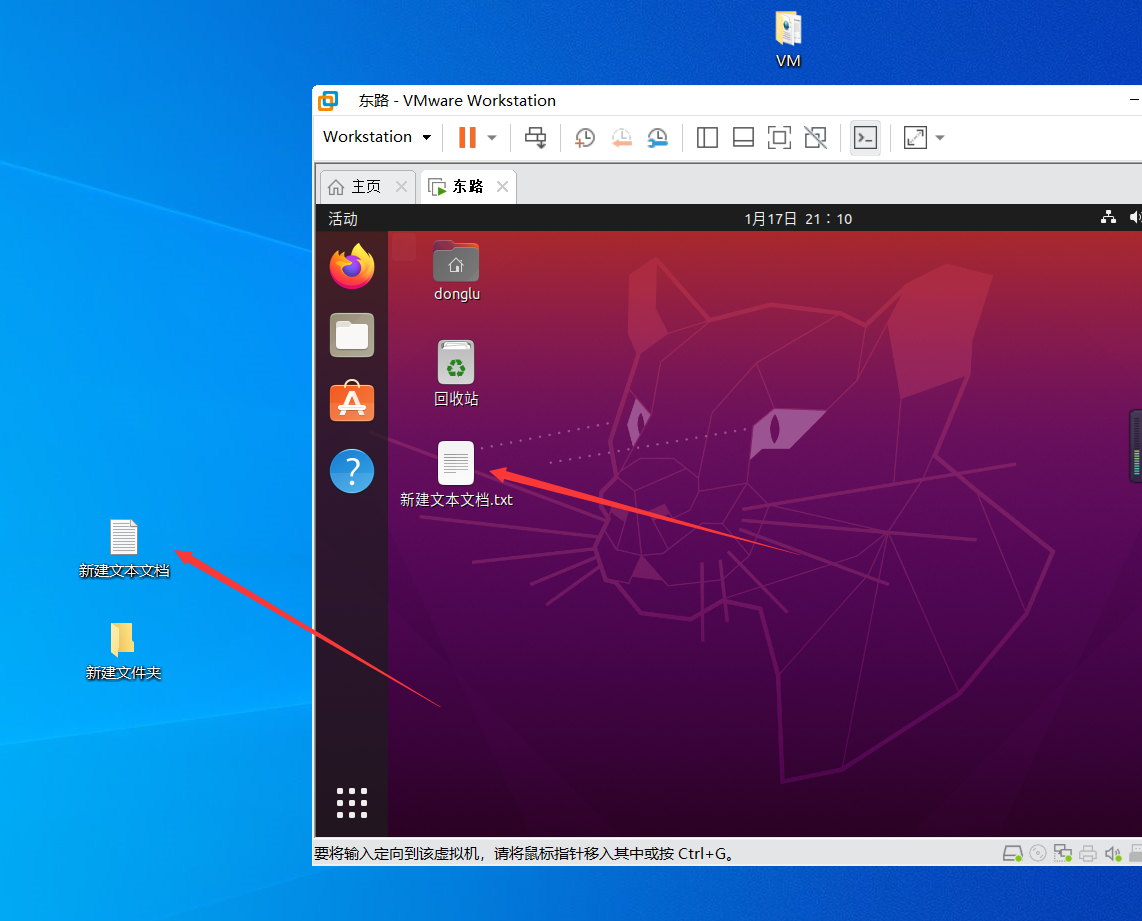This screenshot has height=921, width=1142.
Task: Open Firefox from the Ubuntu dock
Action: point(352,267)
